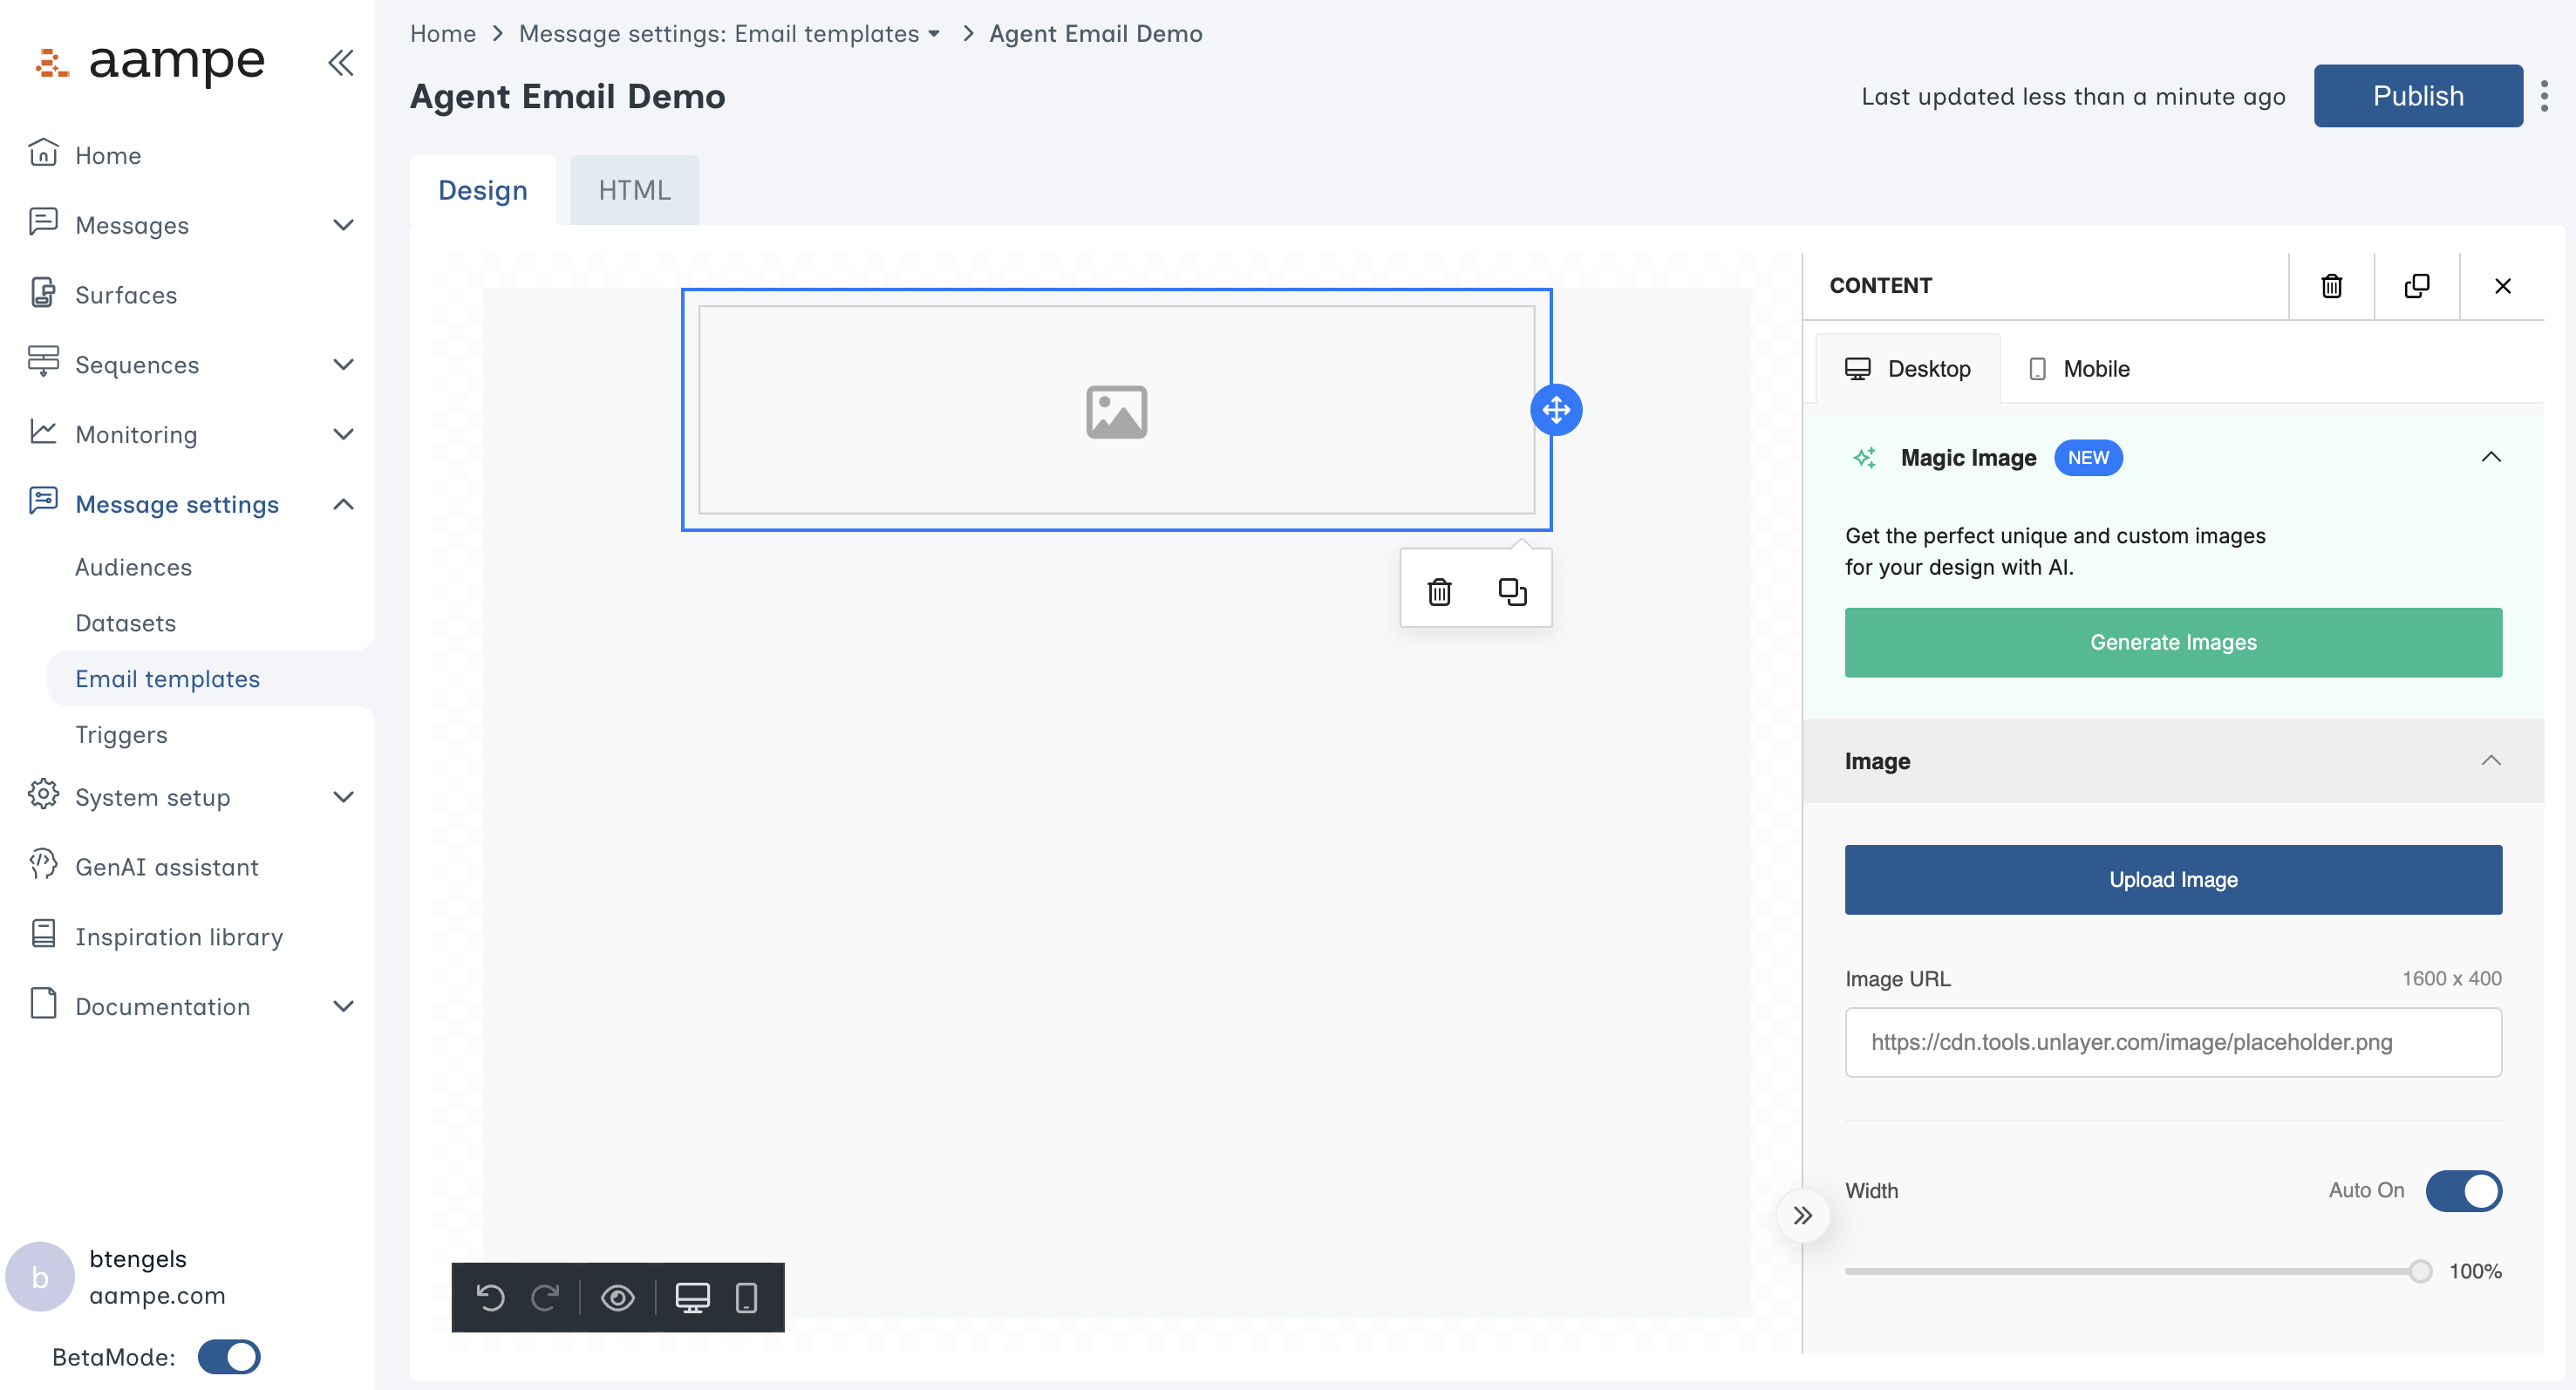Expand the Messages menu
2576x1390 pixels.
pos(343,225)
